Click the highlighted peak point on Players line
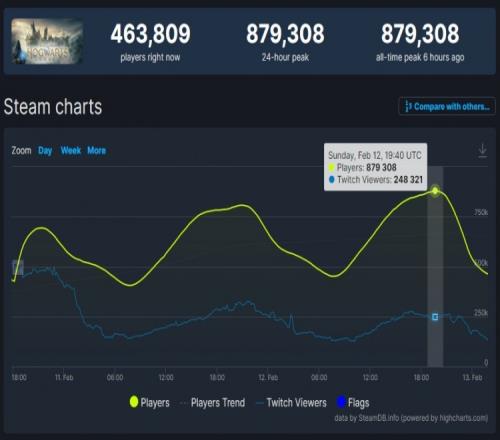This screenshot has width=500, height=440. 435,191
